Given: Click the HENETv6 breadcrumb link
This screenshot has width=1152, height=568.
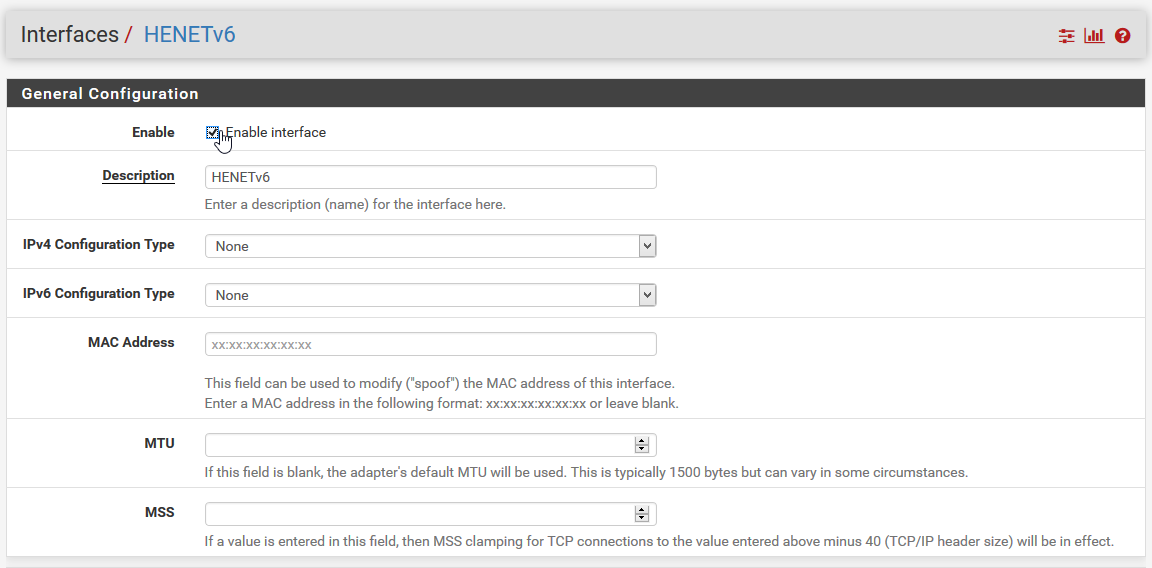Looking at the screenshot, I should click(189, 35).
